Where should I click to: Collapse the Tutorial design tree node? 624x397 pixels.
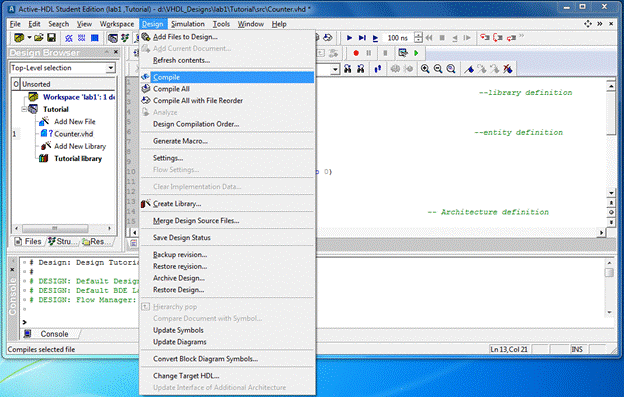[24, 109]
